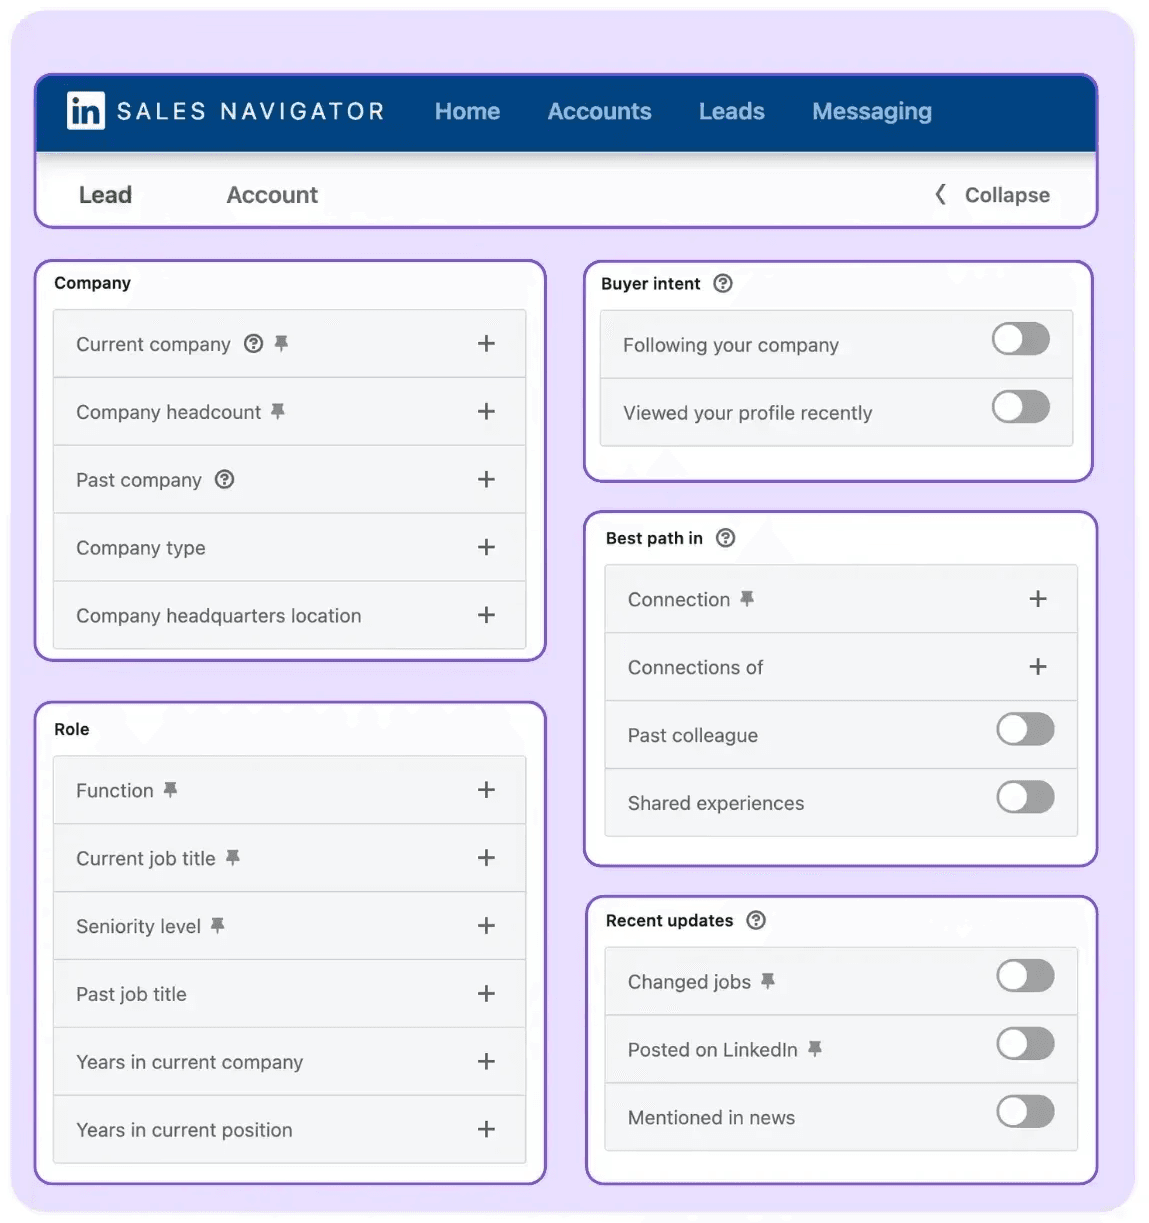Expand Company headquarters location plus
Screen dimensions: 1149x1223
486,615
